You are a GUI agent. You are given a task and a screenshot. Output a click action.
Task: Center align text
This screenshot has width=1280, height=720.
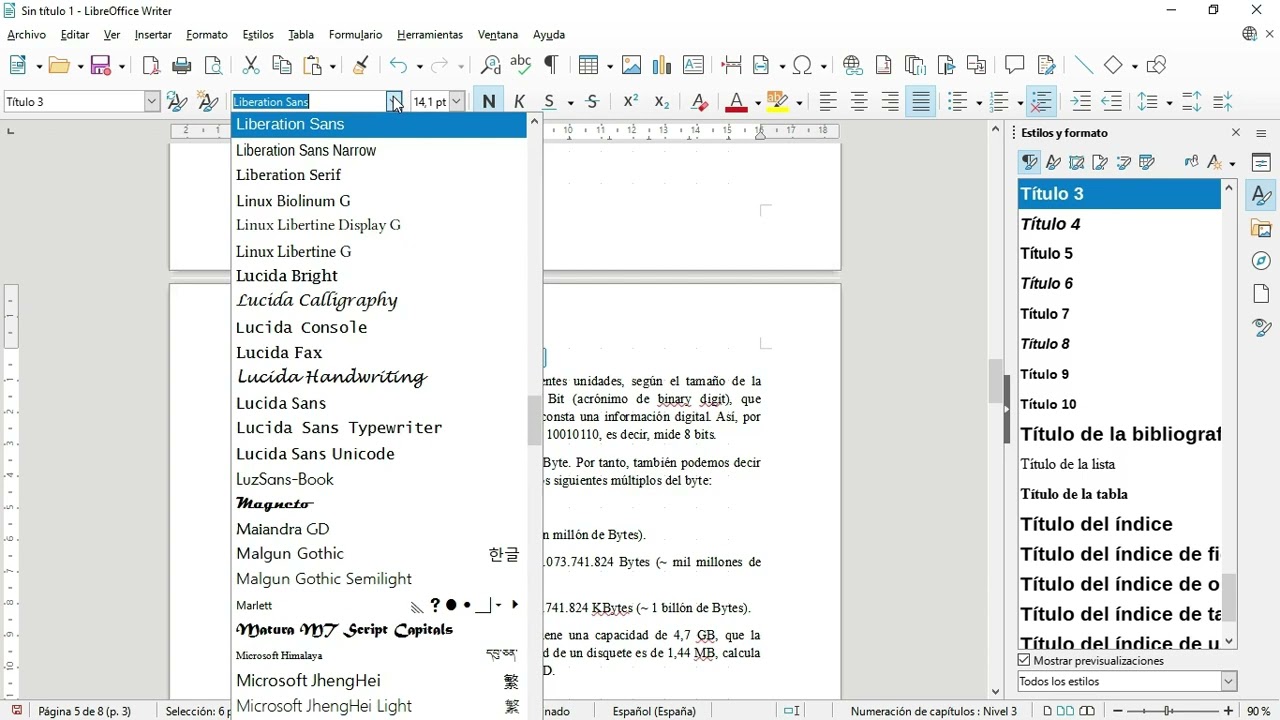tap(859, 102)
